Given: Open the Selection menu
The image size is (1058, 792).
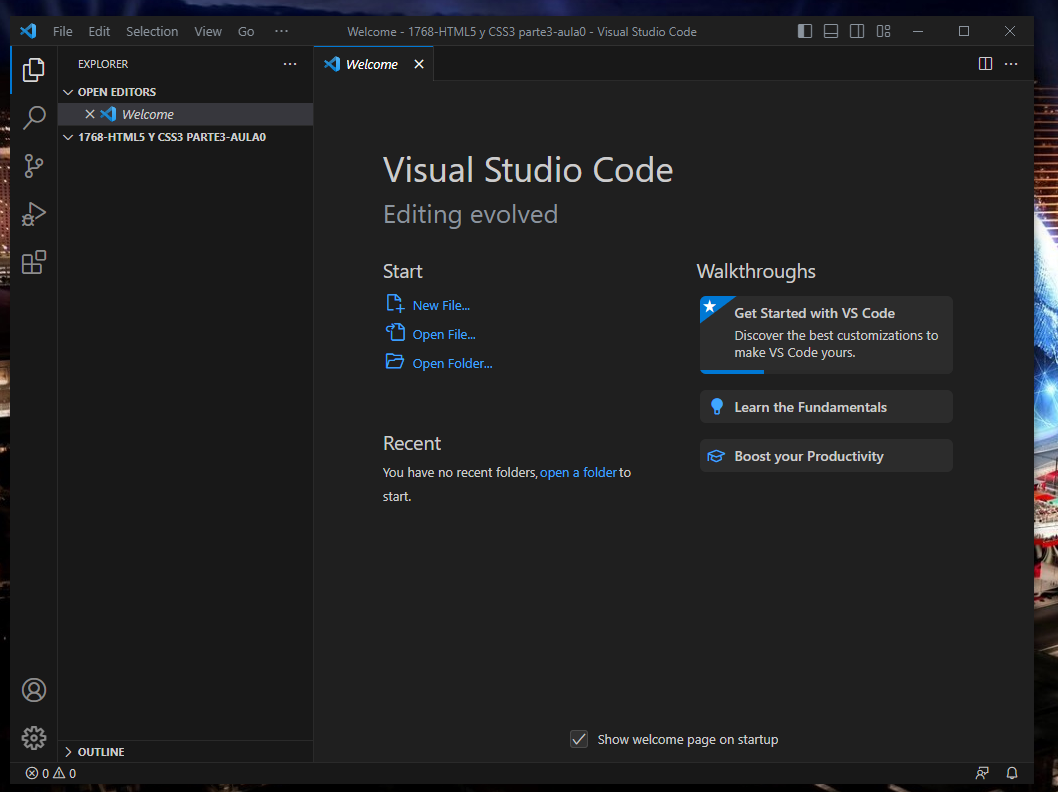Looking at the screenshot, I should tap(152, 32).
